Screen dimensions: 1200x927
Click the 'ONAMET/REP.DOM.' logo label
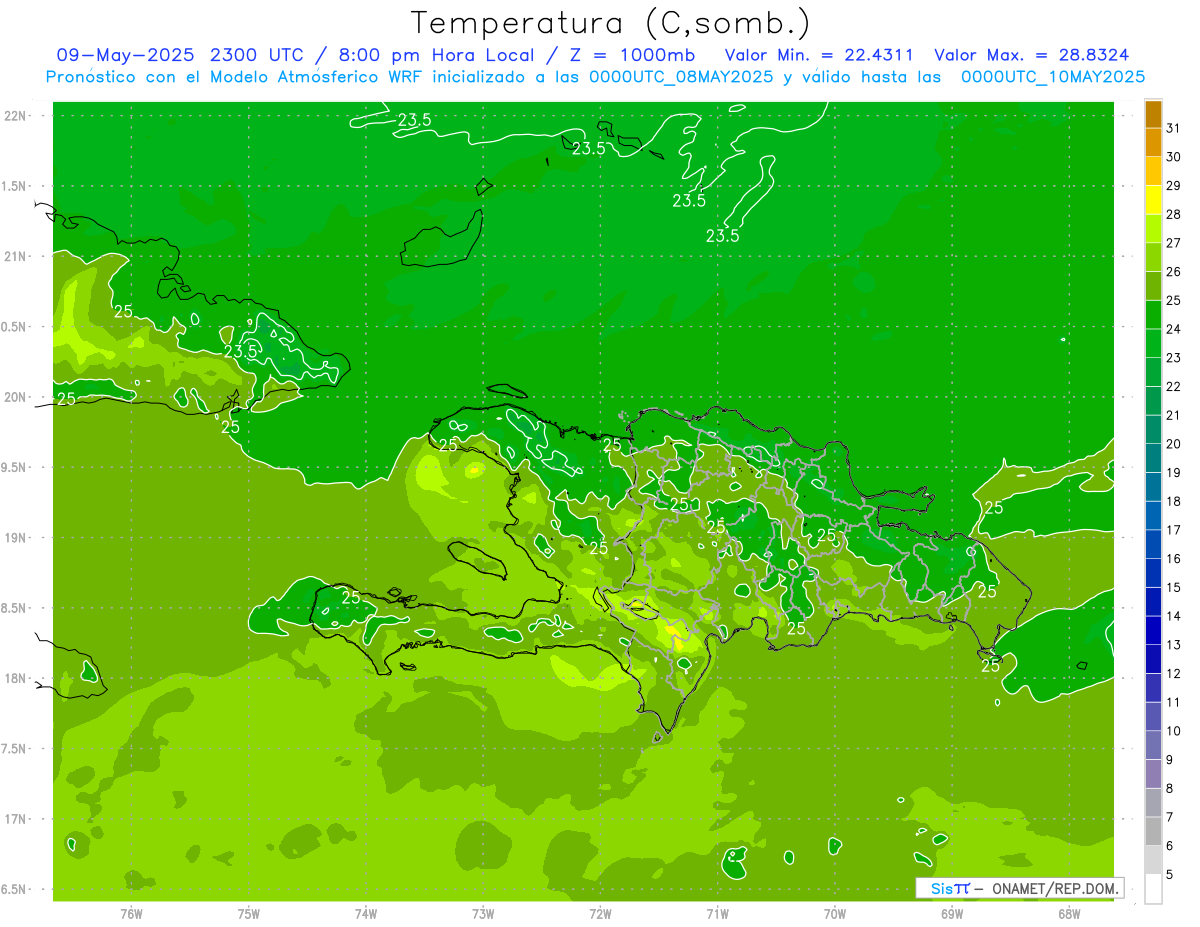click(1053, 888)
